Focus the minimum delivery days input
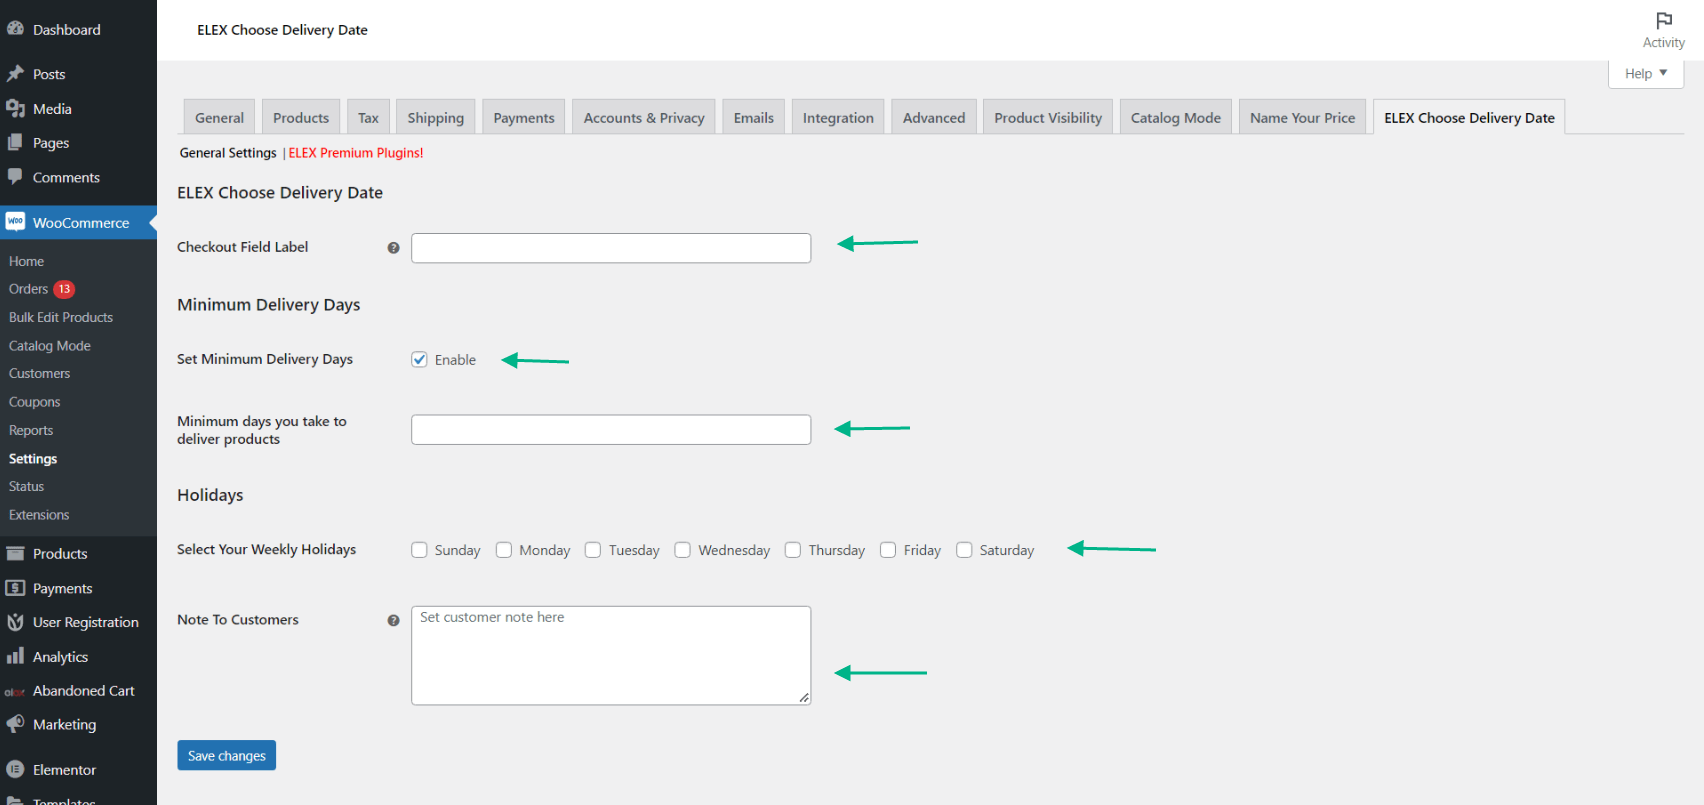Image resolution: width=1704 pixels, height=805 pixels. (611, 430)
